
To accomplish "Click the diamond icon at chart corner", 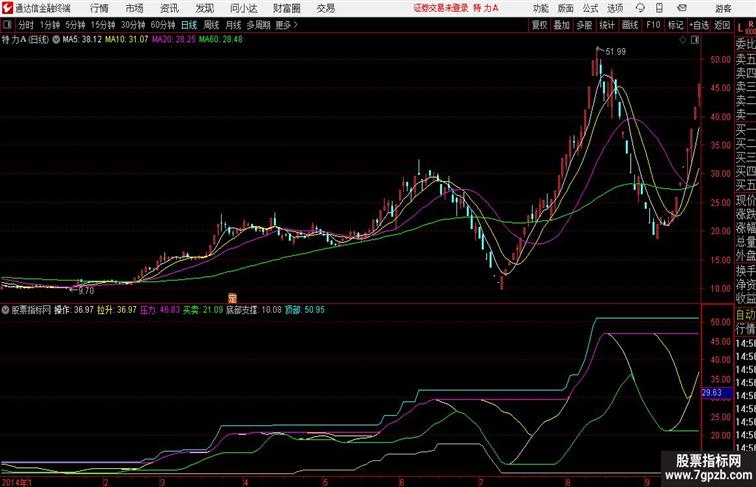I will (683, 40).
